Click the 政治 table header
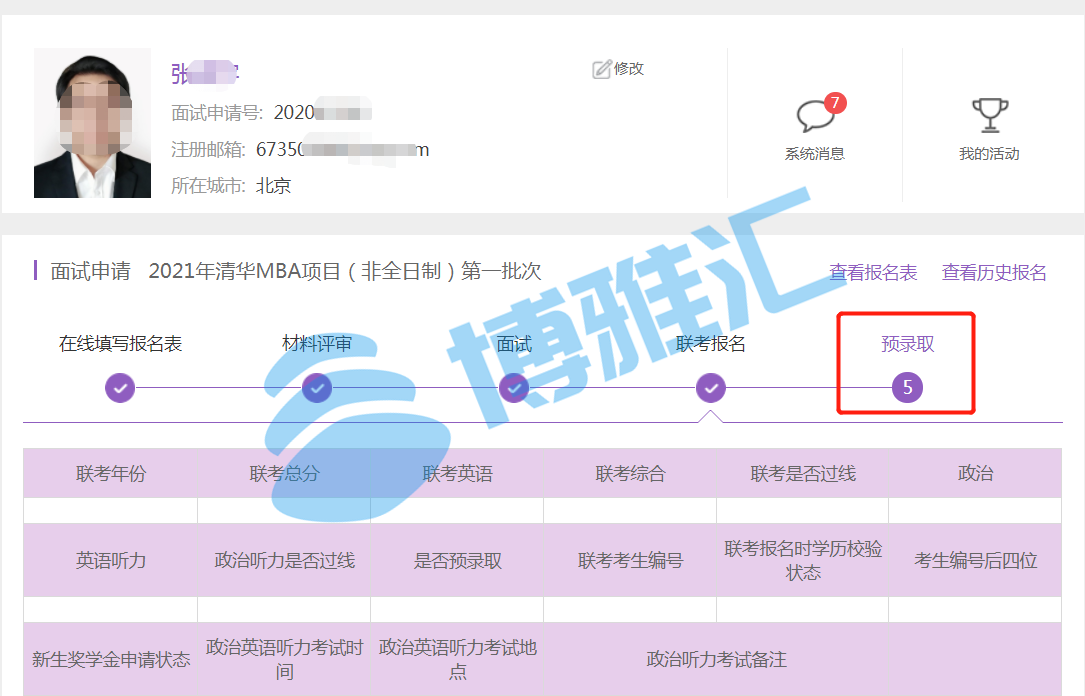Image resolution: width=1085 pixels, height=696 pixels. [975, 473]
